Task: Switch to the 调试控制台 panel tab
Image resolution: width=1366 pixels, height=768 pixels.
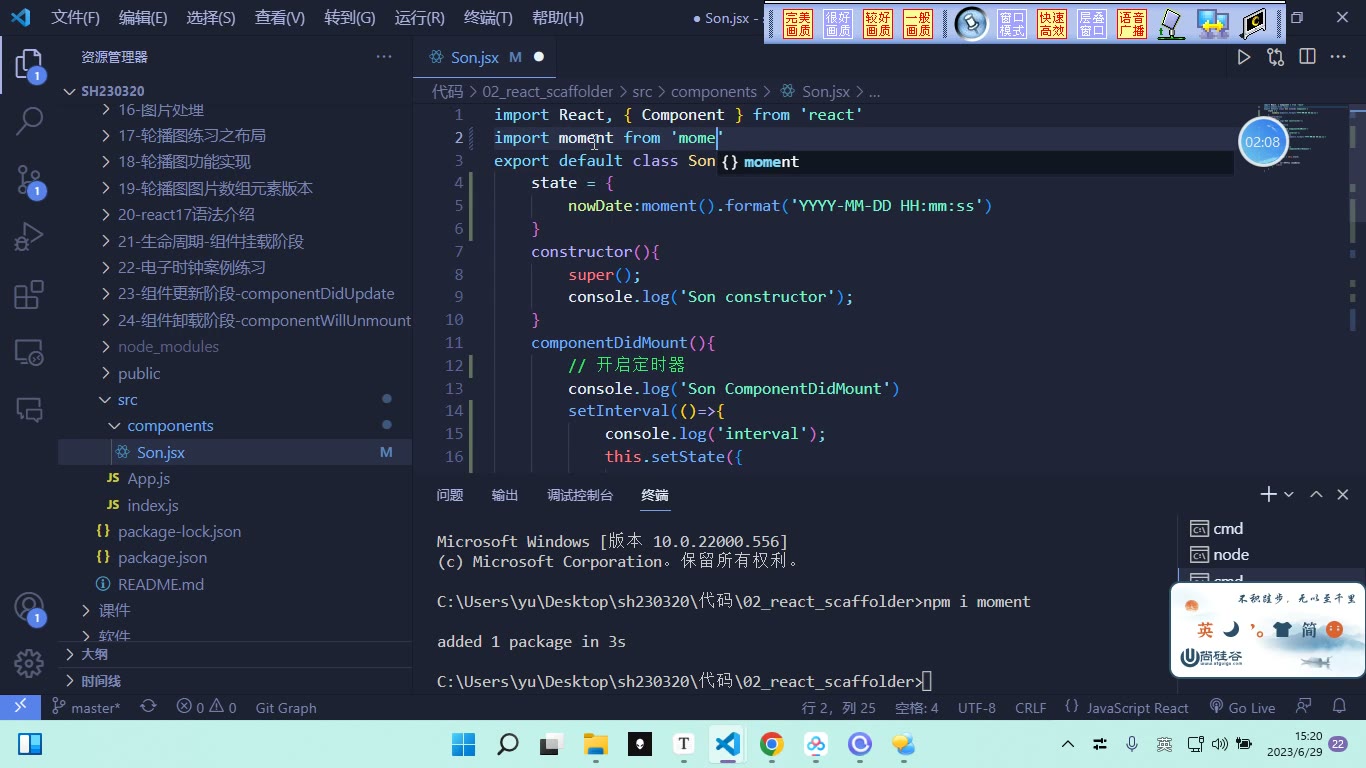Action: (x=580, y=495)
